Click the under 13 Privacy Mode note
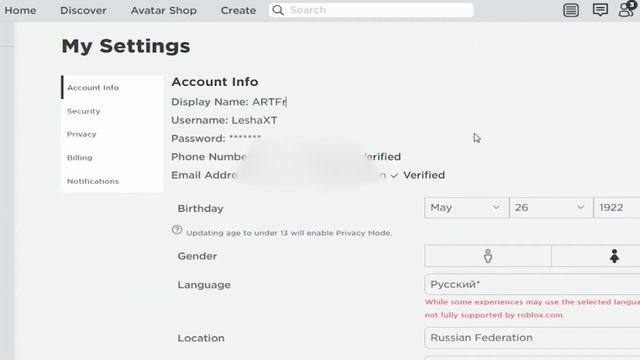Viewport: 640px width, 360px height. click(289, 233)
